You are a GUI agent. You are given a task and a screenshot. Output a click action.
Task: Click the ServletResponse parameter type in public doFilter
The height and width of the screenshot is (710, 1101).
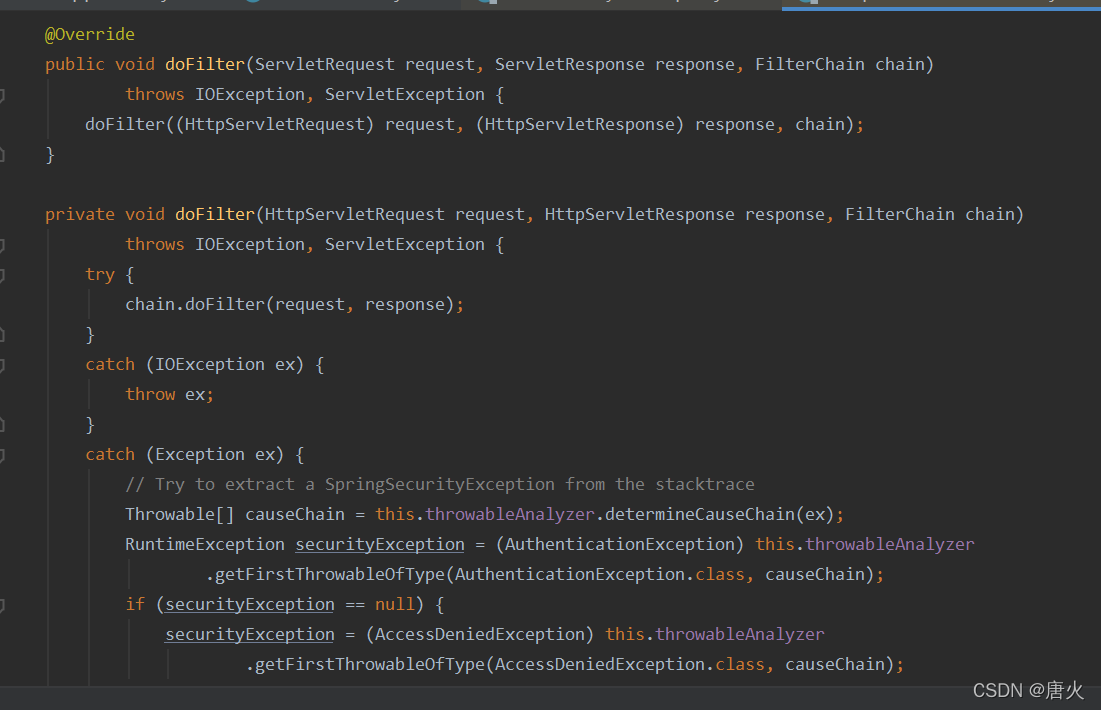click(x=569, y=65)
